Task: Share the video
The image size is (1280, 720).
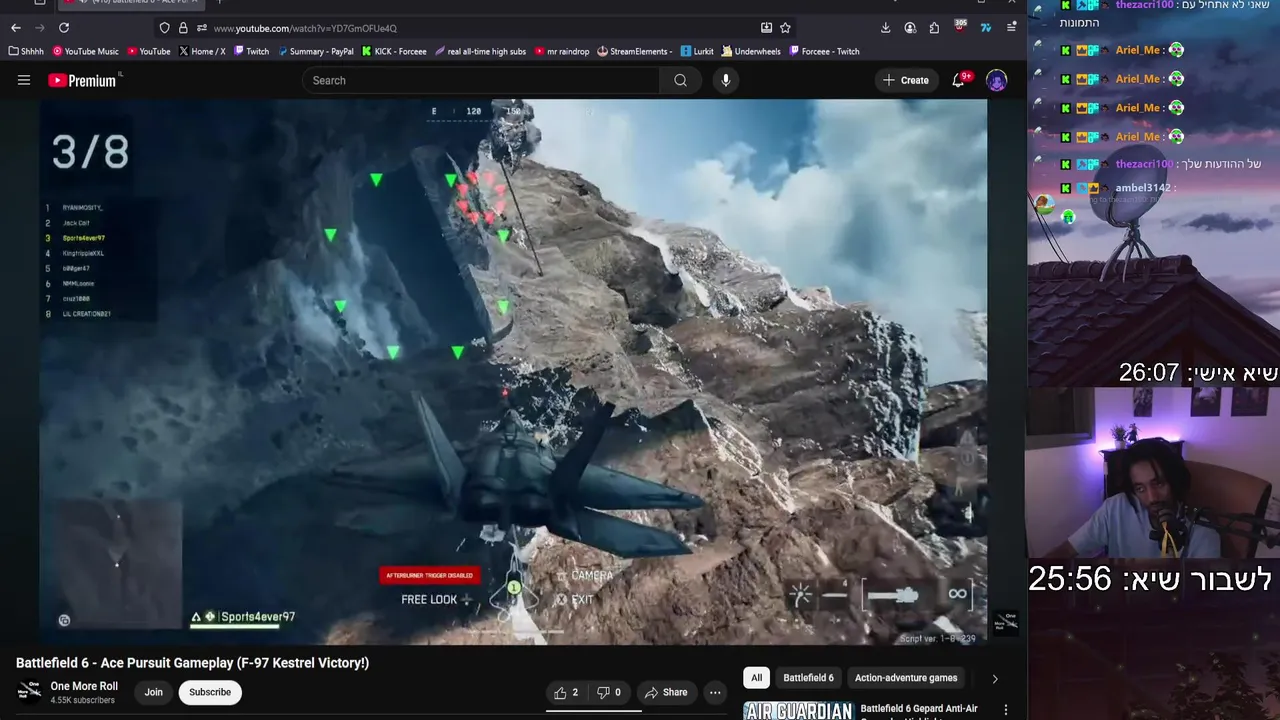Action: coord(666,692)
